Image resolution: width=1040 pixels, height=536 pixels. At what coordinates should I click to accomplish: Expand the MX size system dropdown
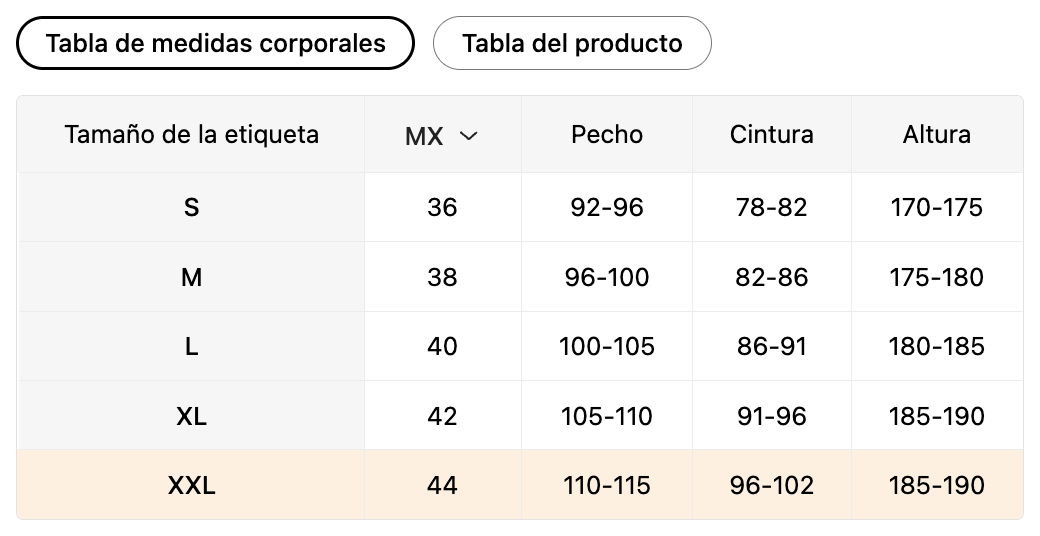(x=442, y=135)
